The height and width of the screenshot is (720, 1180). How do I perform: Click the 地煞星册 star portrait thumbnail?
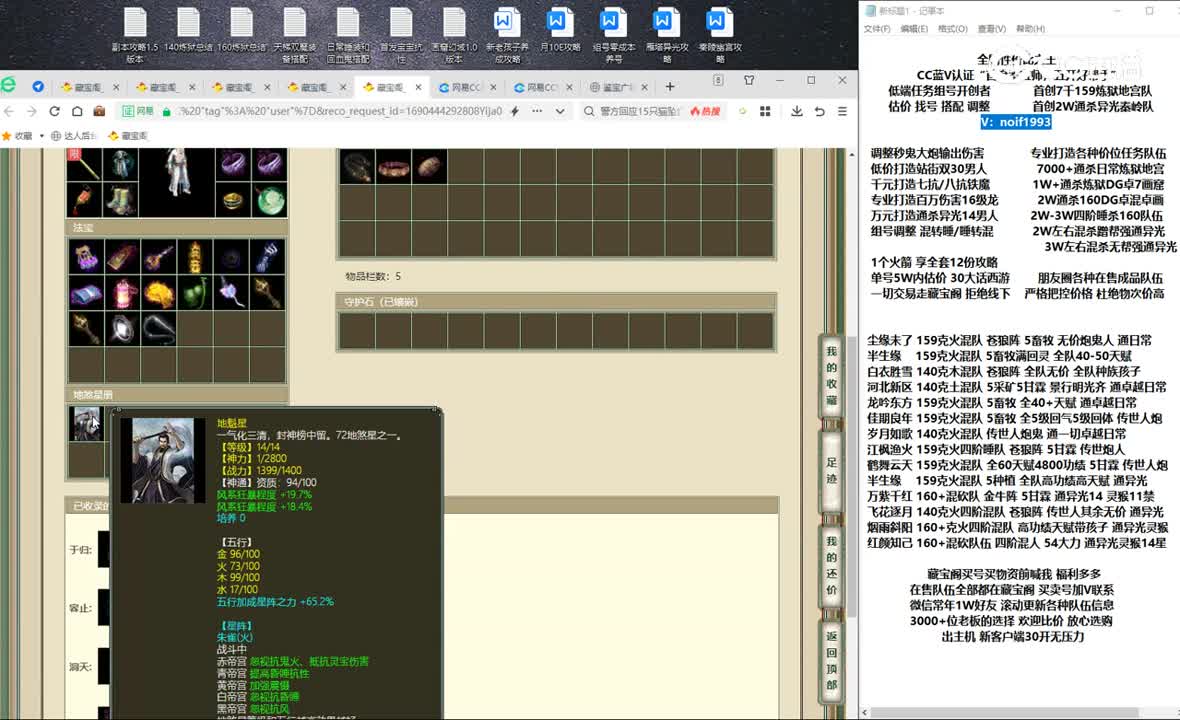[x=87, y=424]
